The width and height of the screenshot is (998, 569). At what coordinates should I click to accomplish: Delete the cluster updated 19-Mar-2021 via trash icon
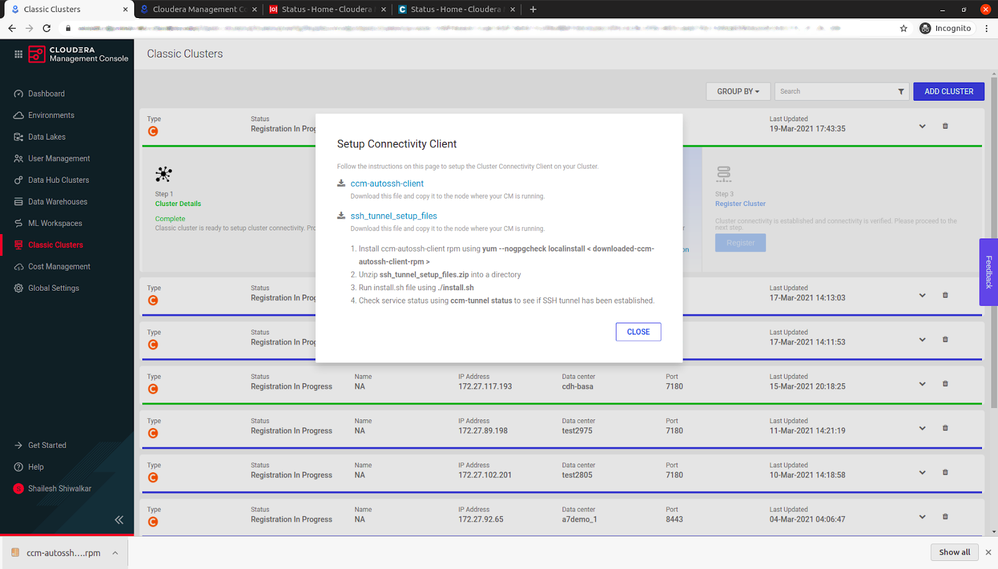[945, 126]
